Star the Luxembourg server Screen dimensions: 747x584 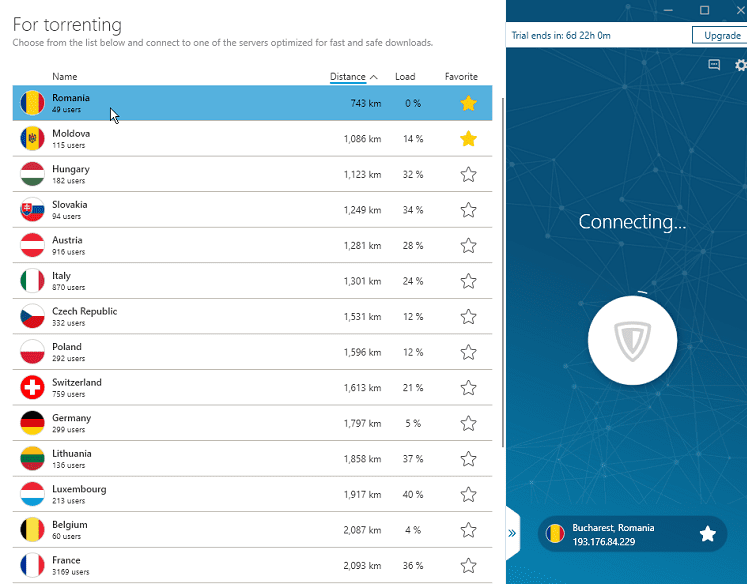tap(468, 494)
